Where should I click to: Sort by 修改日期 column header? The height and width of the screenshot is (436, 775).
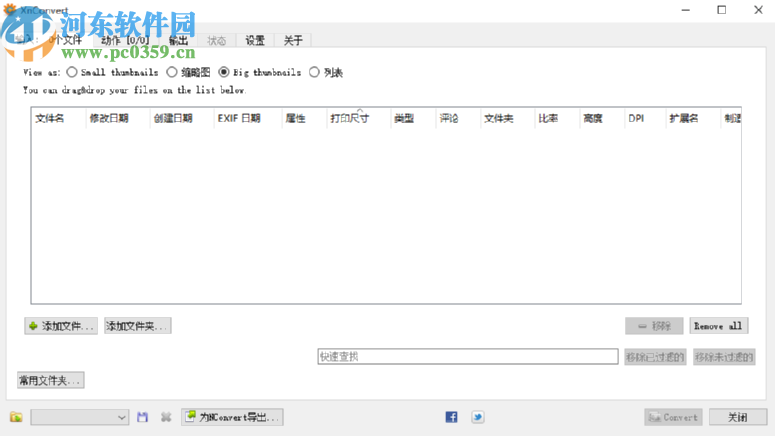coord(117,119)
